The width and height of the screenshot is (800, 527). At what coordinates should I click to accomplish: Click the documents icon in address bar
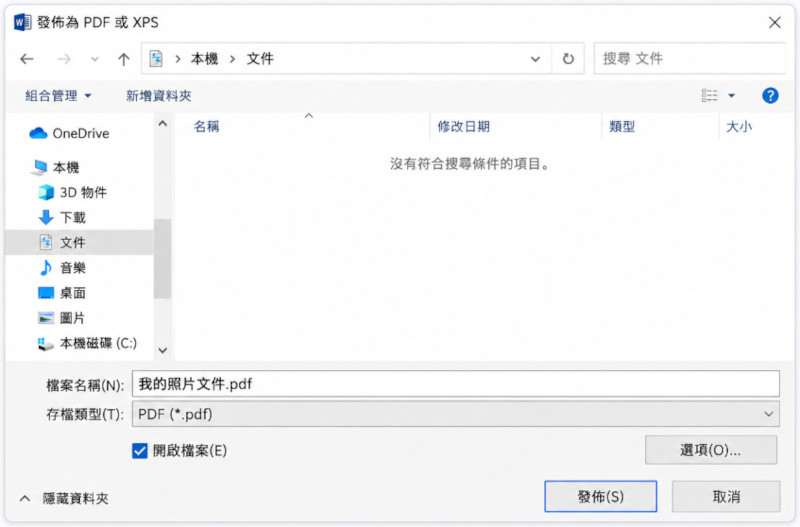coord(156,59)
